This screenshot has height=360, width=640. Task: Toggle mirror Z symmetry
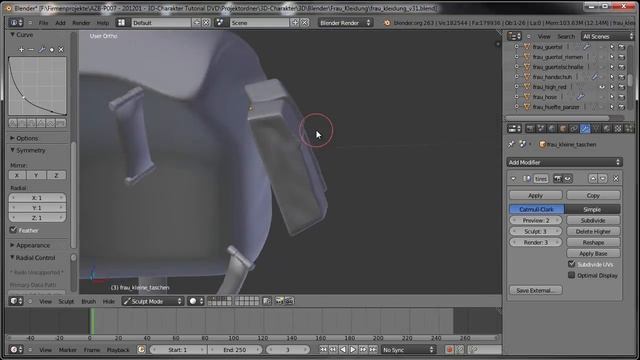click(56, 175)
